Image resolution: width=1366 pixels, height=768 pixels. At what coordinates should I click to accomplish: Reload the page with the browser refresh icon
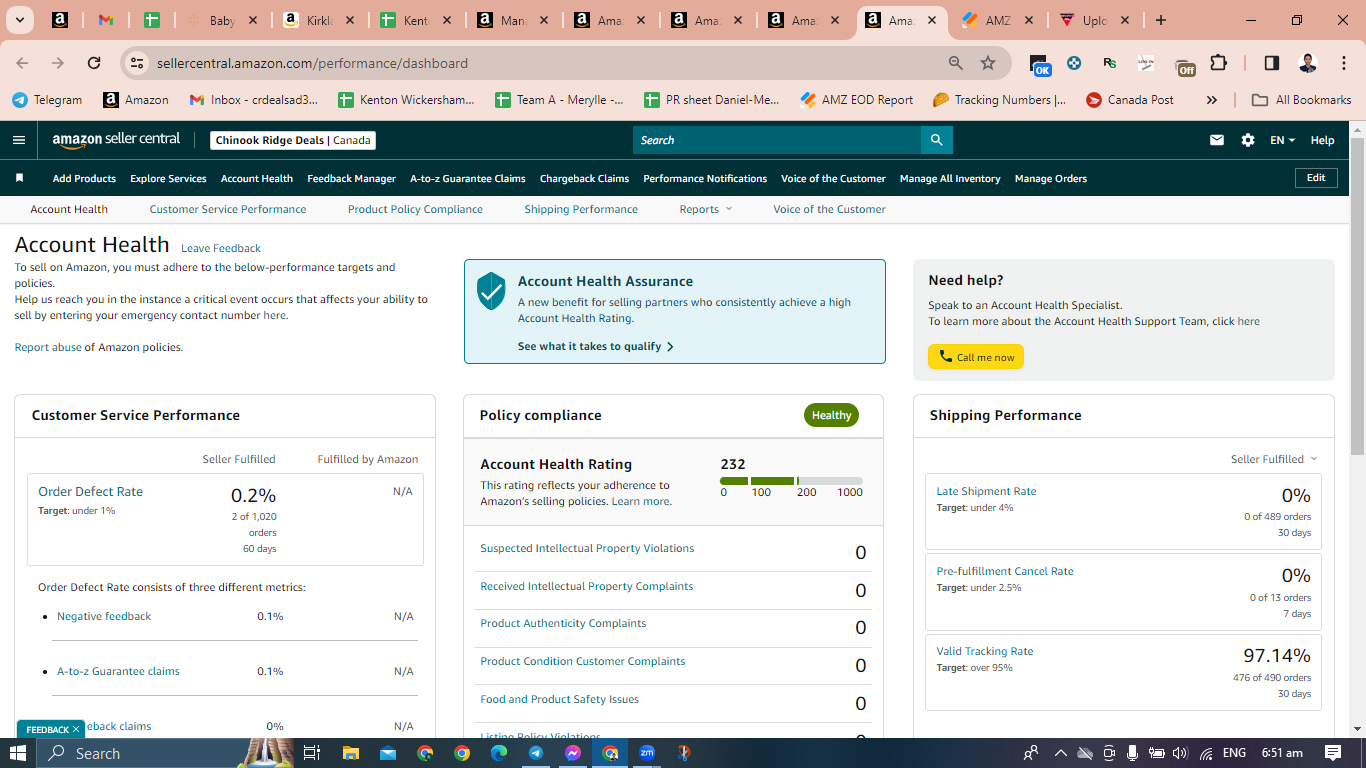(94, 63)
